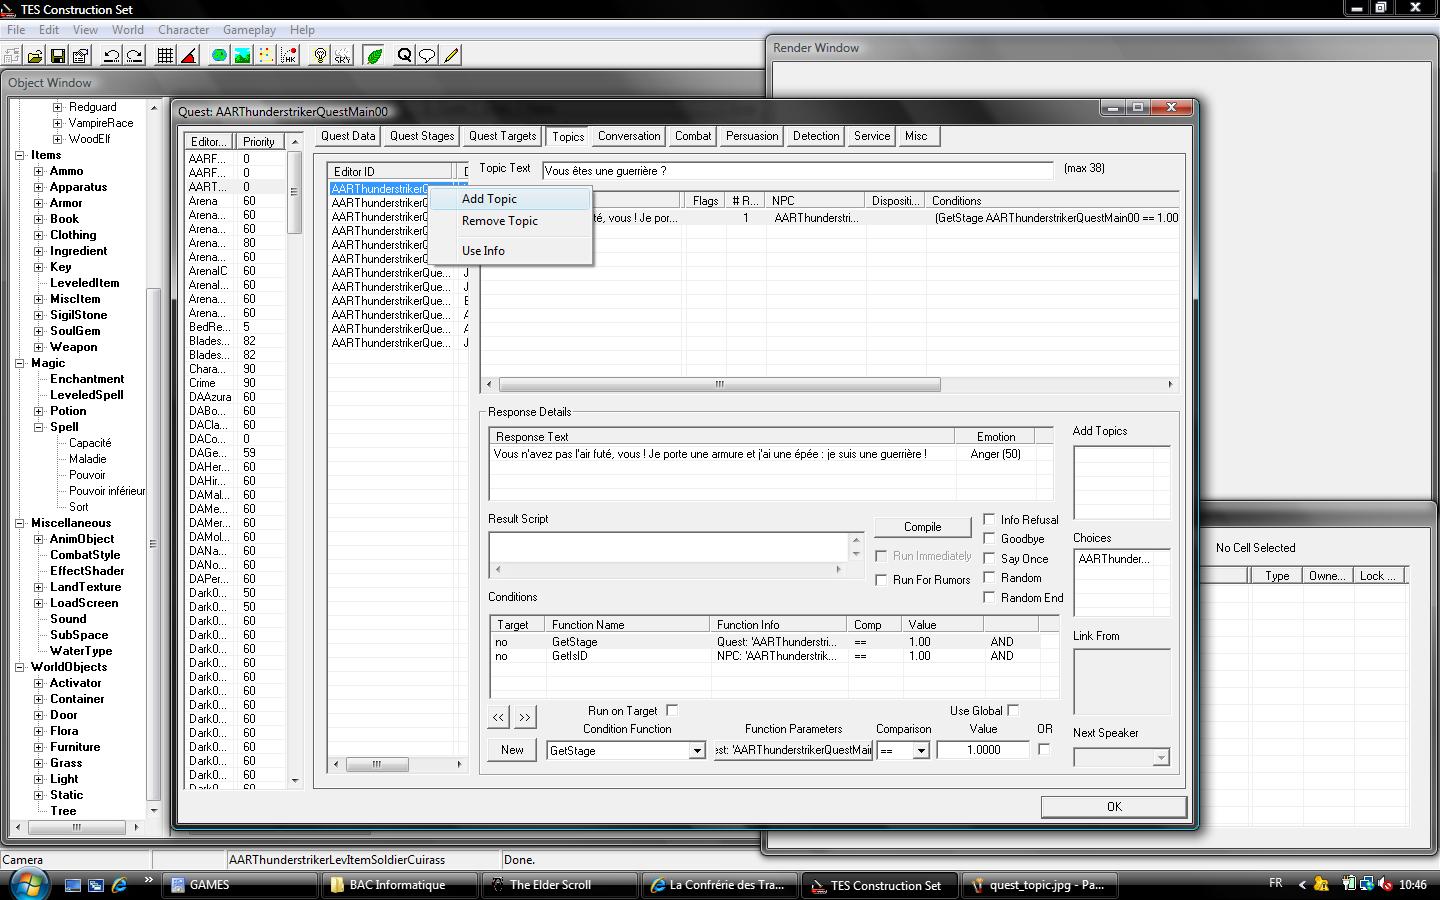Select Use Info in context menu
The height and width of the screenshot is (900, 1440).
510,251
